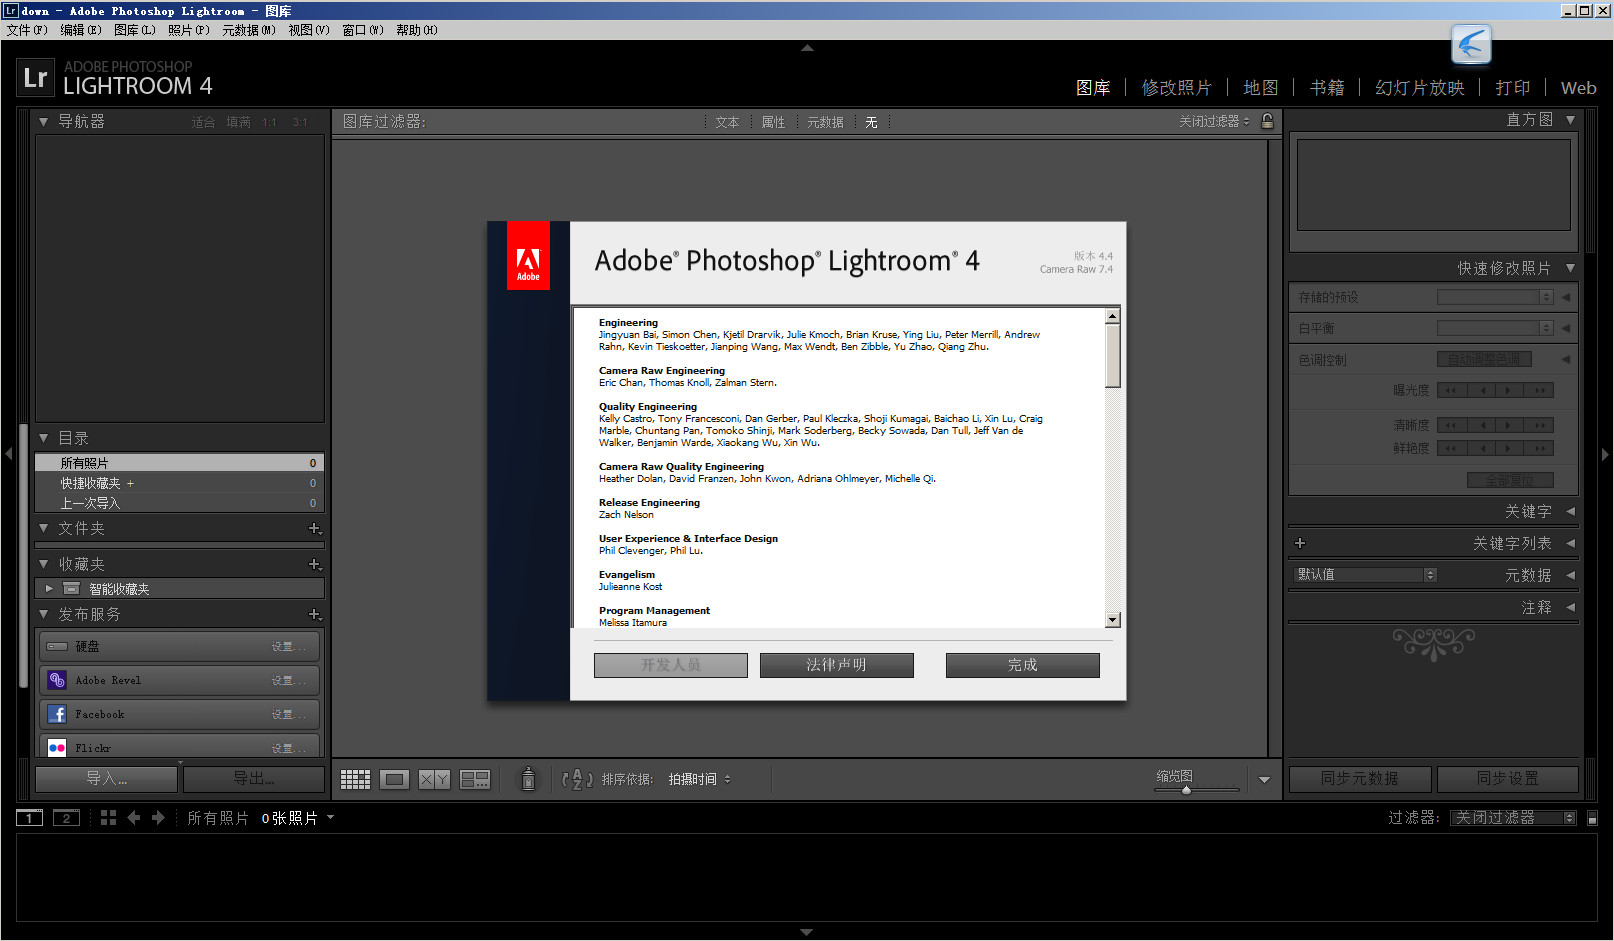Switch to the Develop (修改照片) module

tap(1176, 88)
